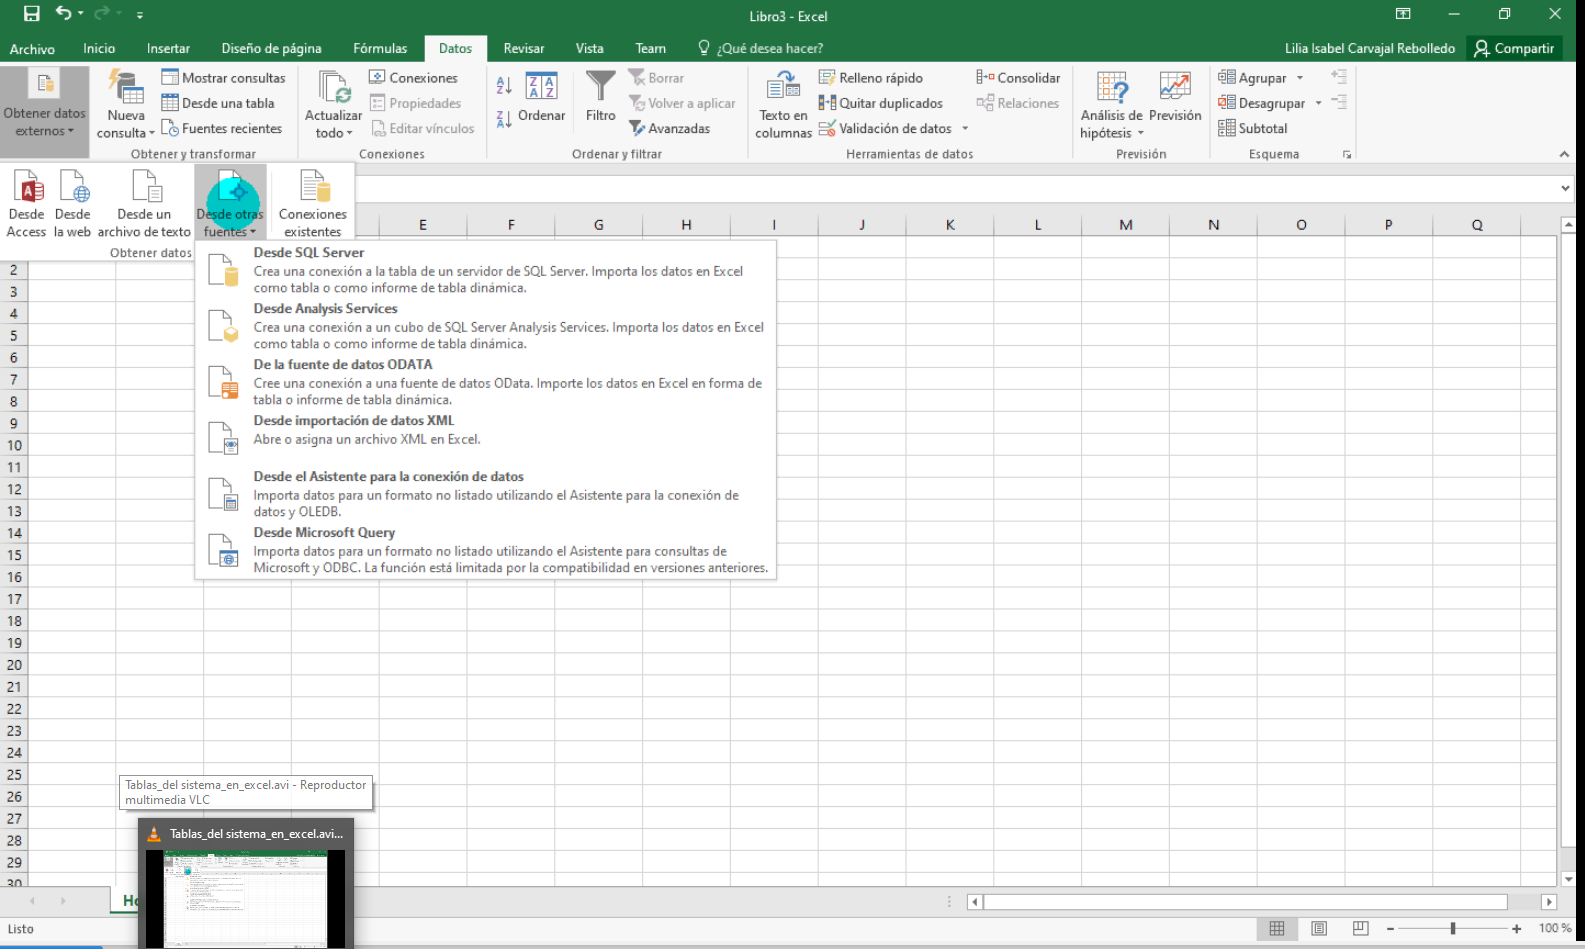Open Validación de datos
This screenshot has width=1585, height=949.
click(x=885, y=128)
